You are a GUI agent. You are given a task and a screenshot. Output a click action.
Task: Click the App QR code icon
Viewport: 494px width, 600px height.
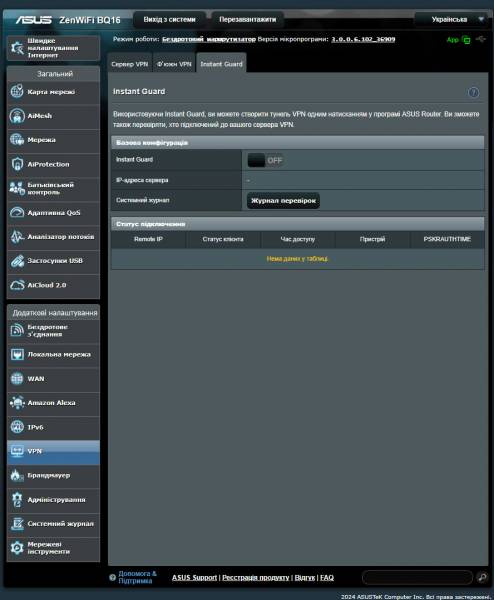466,39
